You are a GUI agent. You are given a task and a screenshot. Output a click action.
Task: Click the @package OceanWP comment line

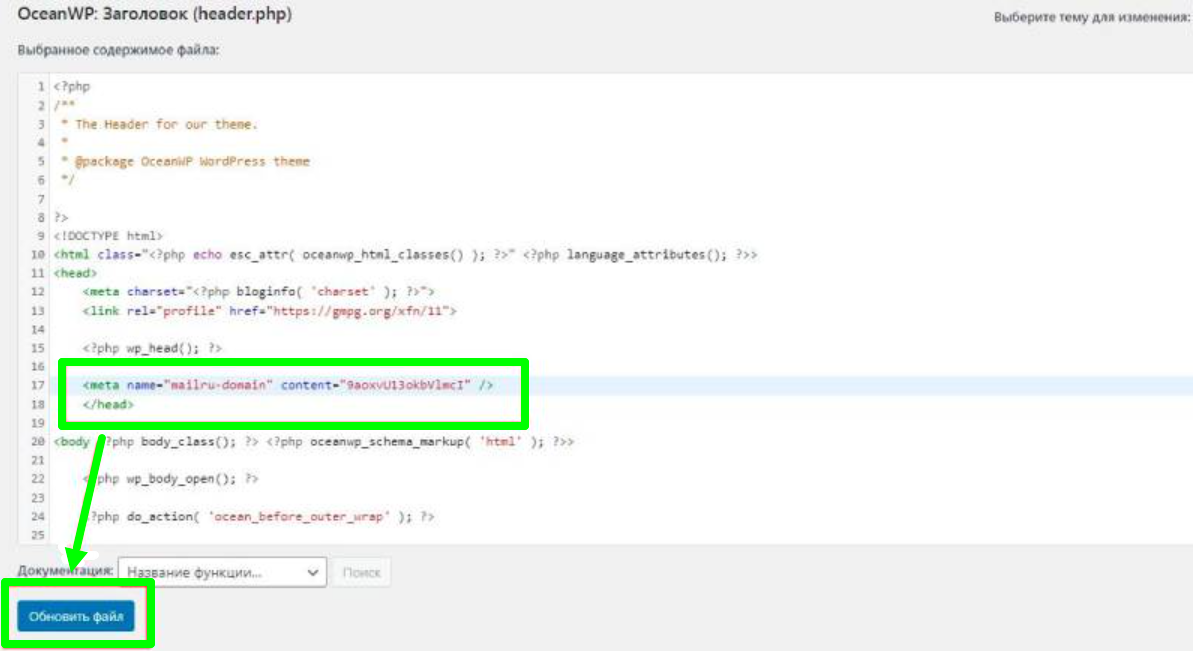(186, 161)
